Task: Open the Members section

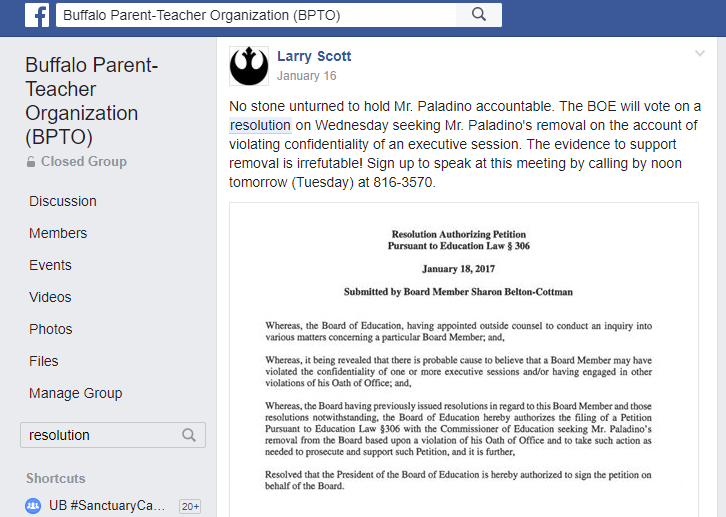Action: coord(58,233)
